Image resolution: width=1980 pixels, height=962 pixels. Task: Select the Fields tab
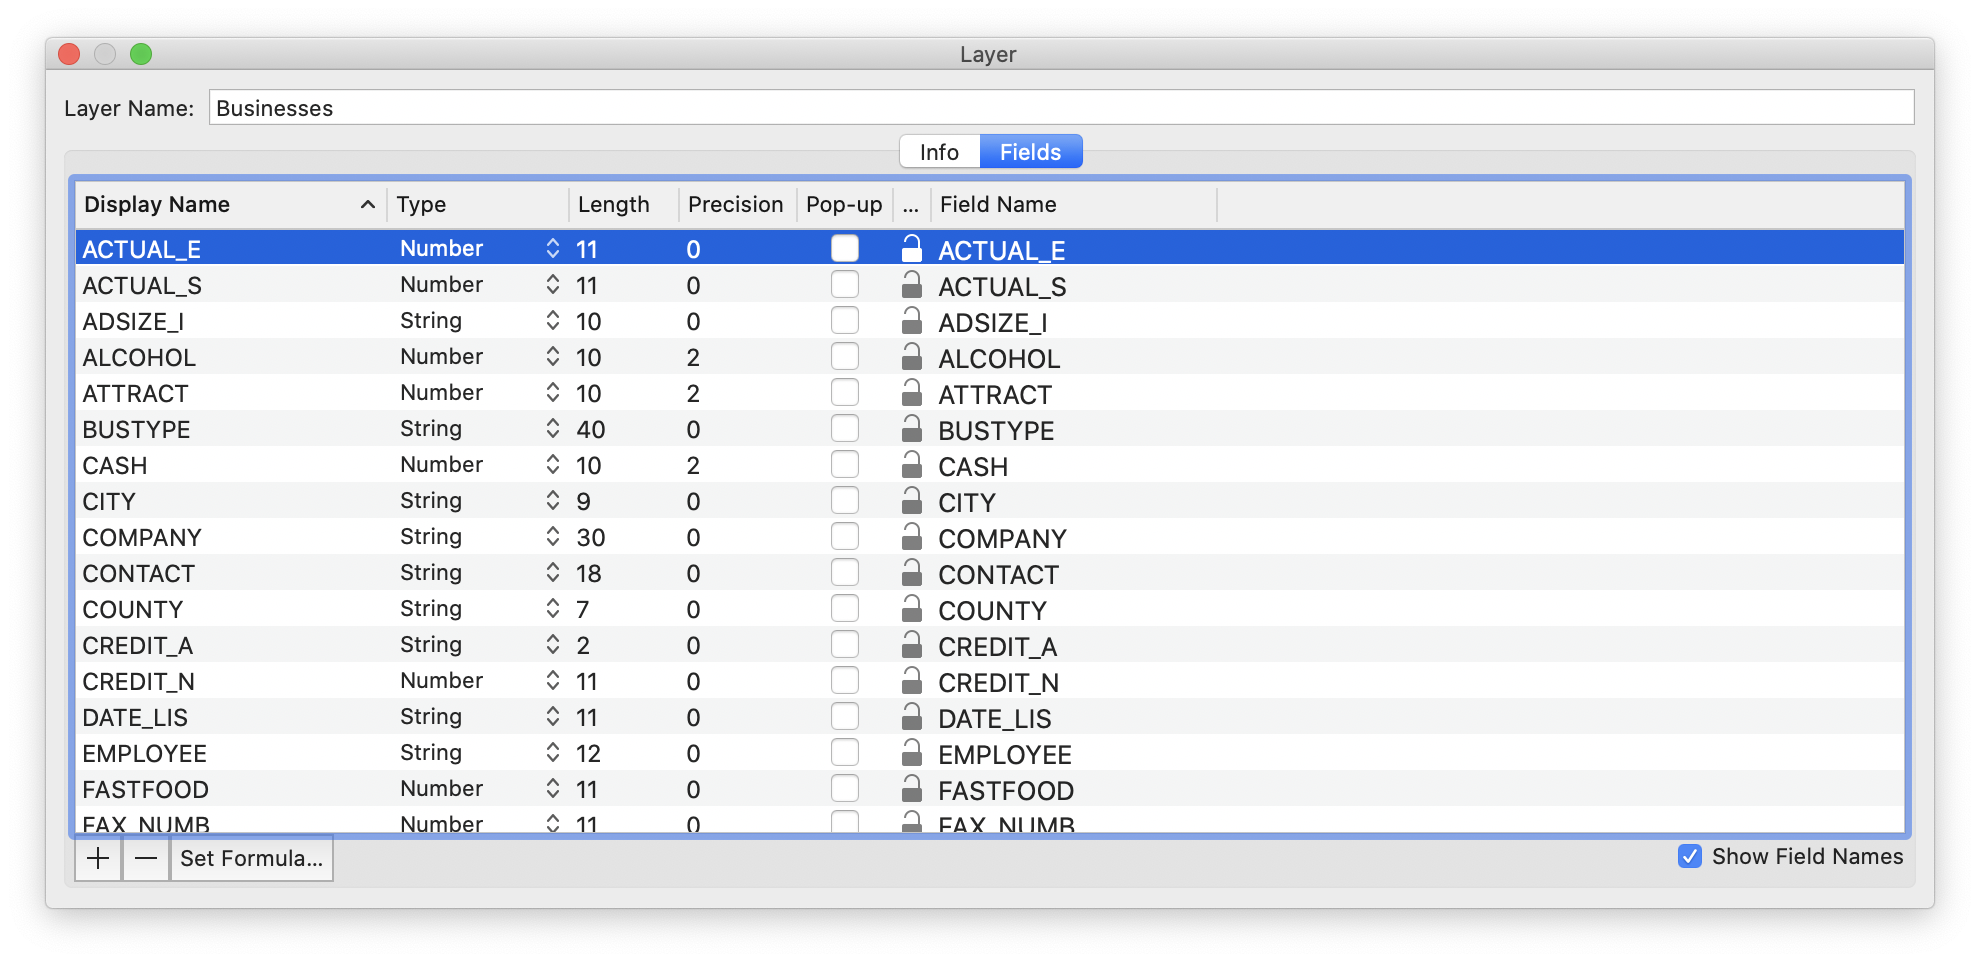click(x=1031, y=151)
